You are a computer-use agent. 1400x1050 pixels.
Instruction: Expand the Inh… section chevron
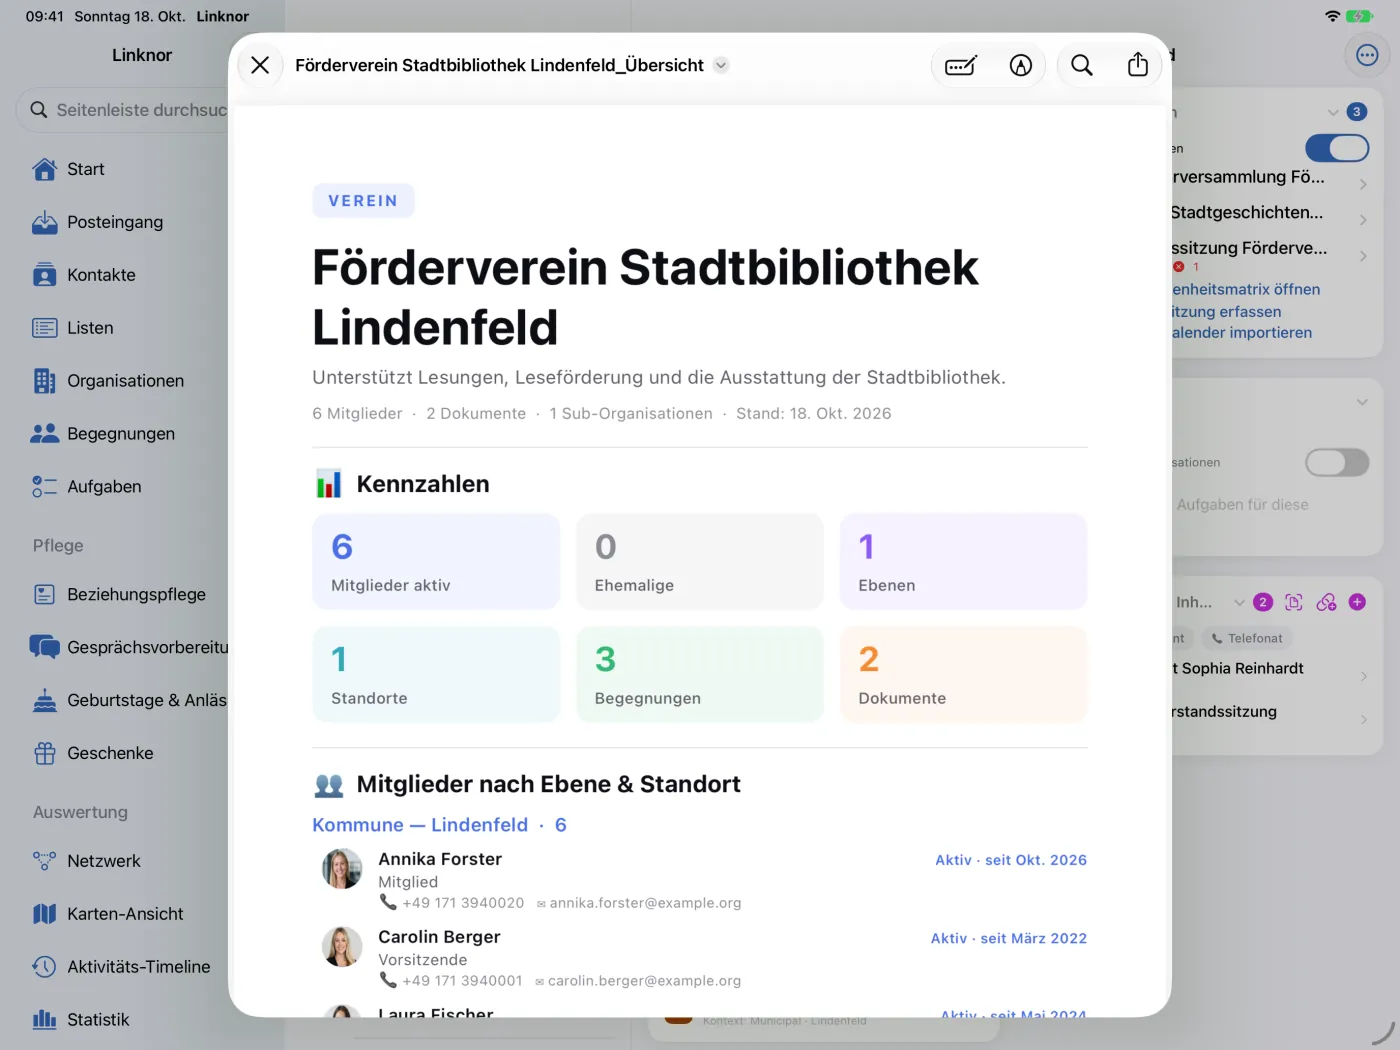pos(1240,602)
